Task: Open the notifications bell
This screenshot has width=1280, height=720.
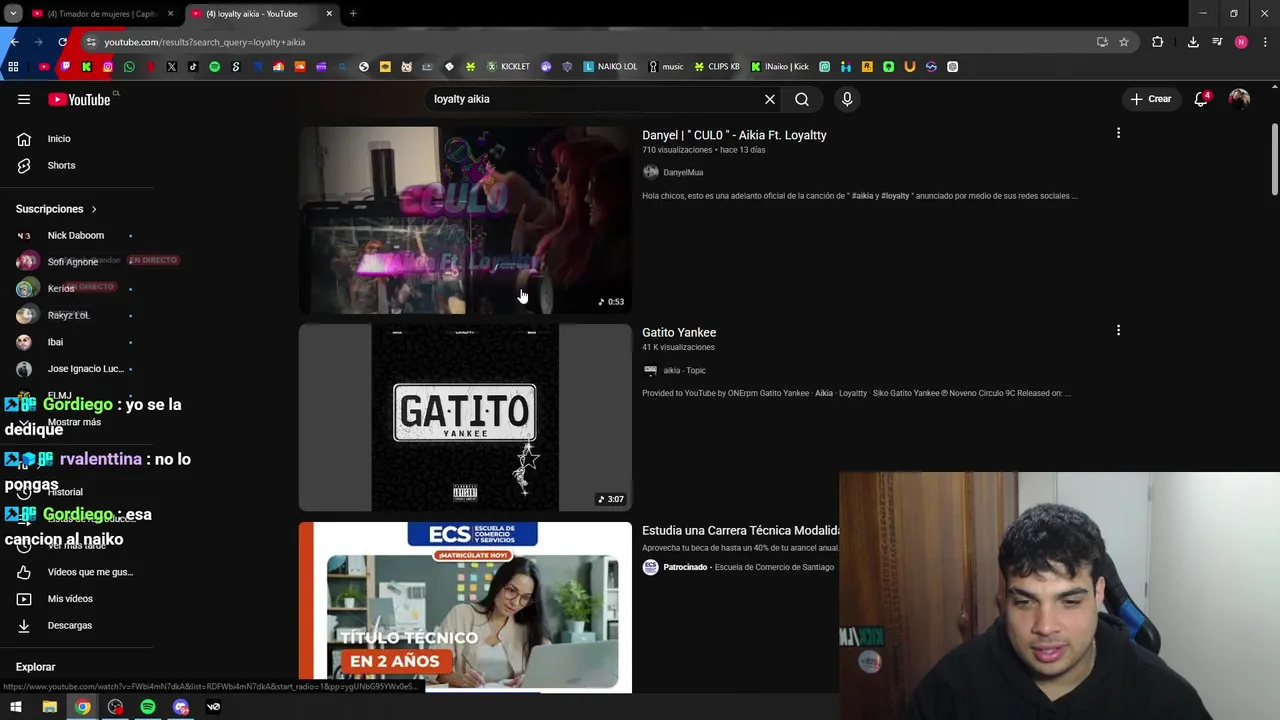Action: [x=1201, y=99]
